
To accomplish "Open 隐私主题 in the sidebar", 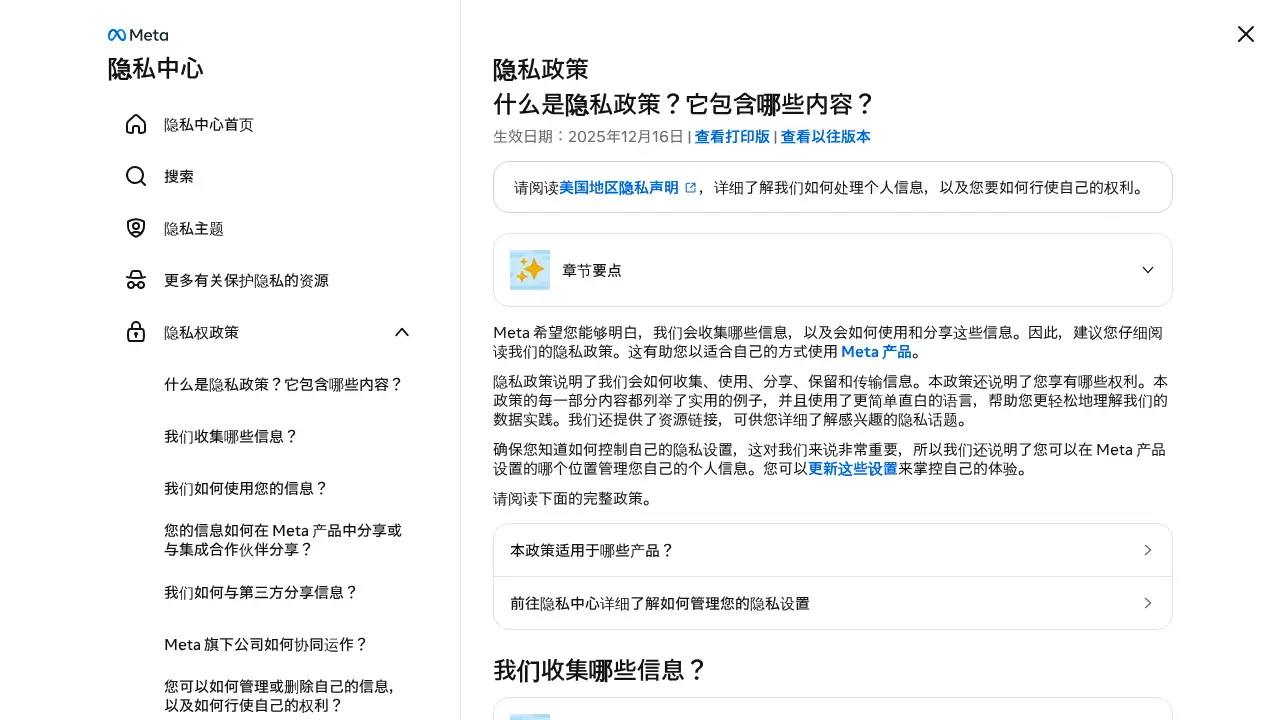I will [x=194, y=228].
